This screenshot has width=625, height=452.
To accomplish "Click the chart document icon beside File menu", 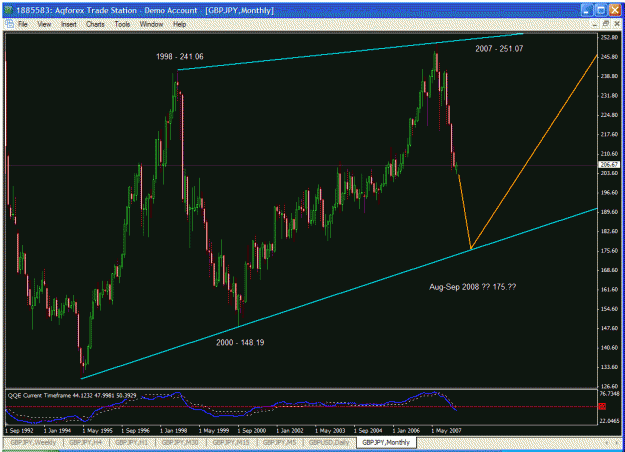I will 9,24.
